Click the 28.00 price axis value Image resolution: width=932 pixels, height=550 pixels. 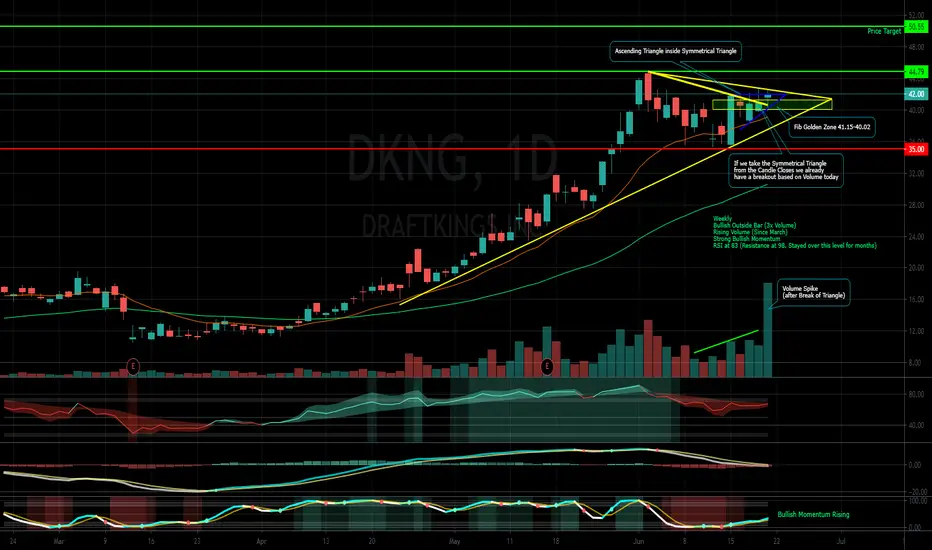(x=915, y=205)
